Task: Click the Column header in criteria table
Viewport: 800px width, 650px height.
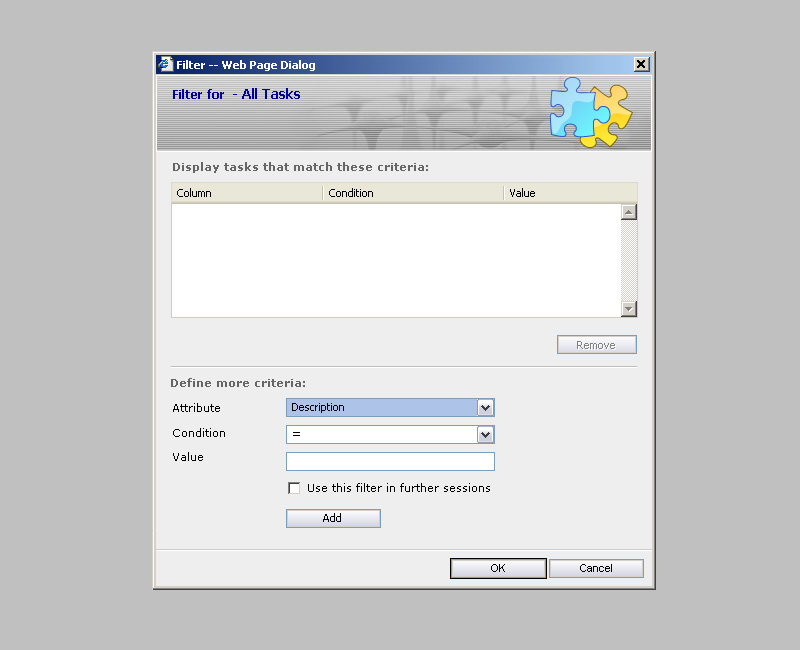Action: click(247, 193)
